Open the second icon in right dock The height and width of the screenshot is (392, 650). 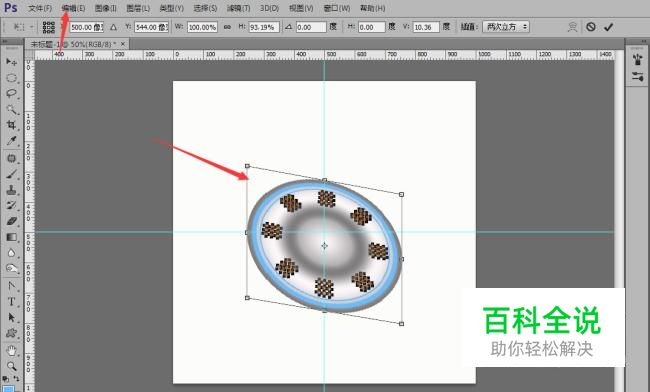click(638, 76)
